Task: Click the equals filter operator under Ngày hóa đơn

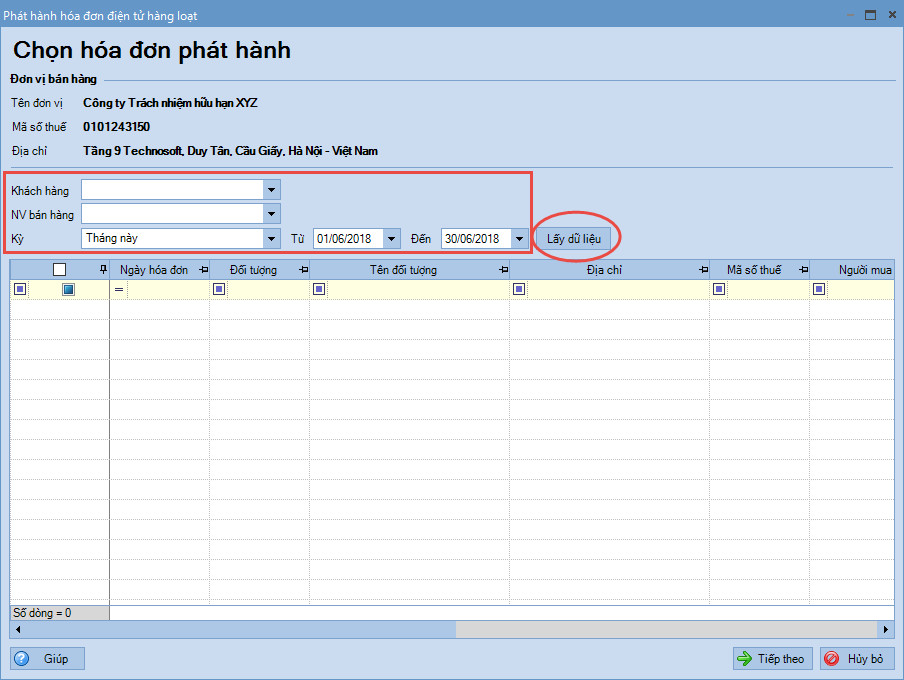Action: pos(118,289)
